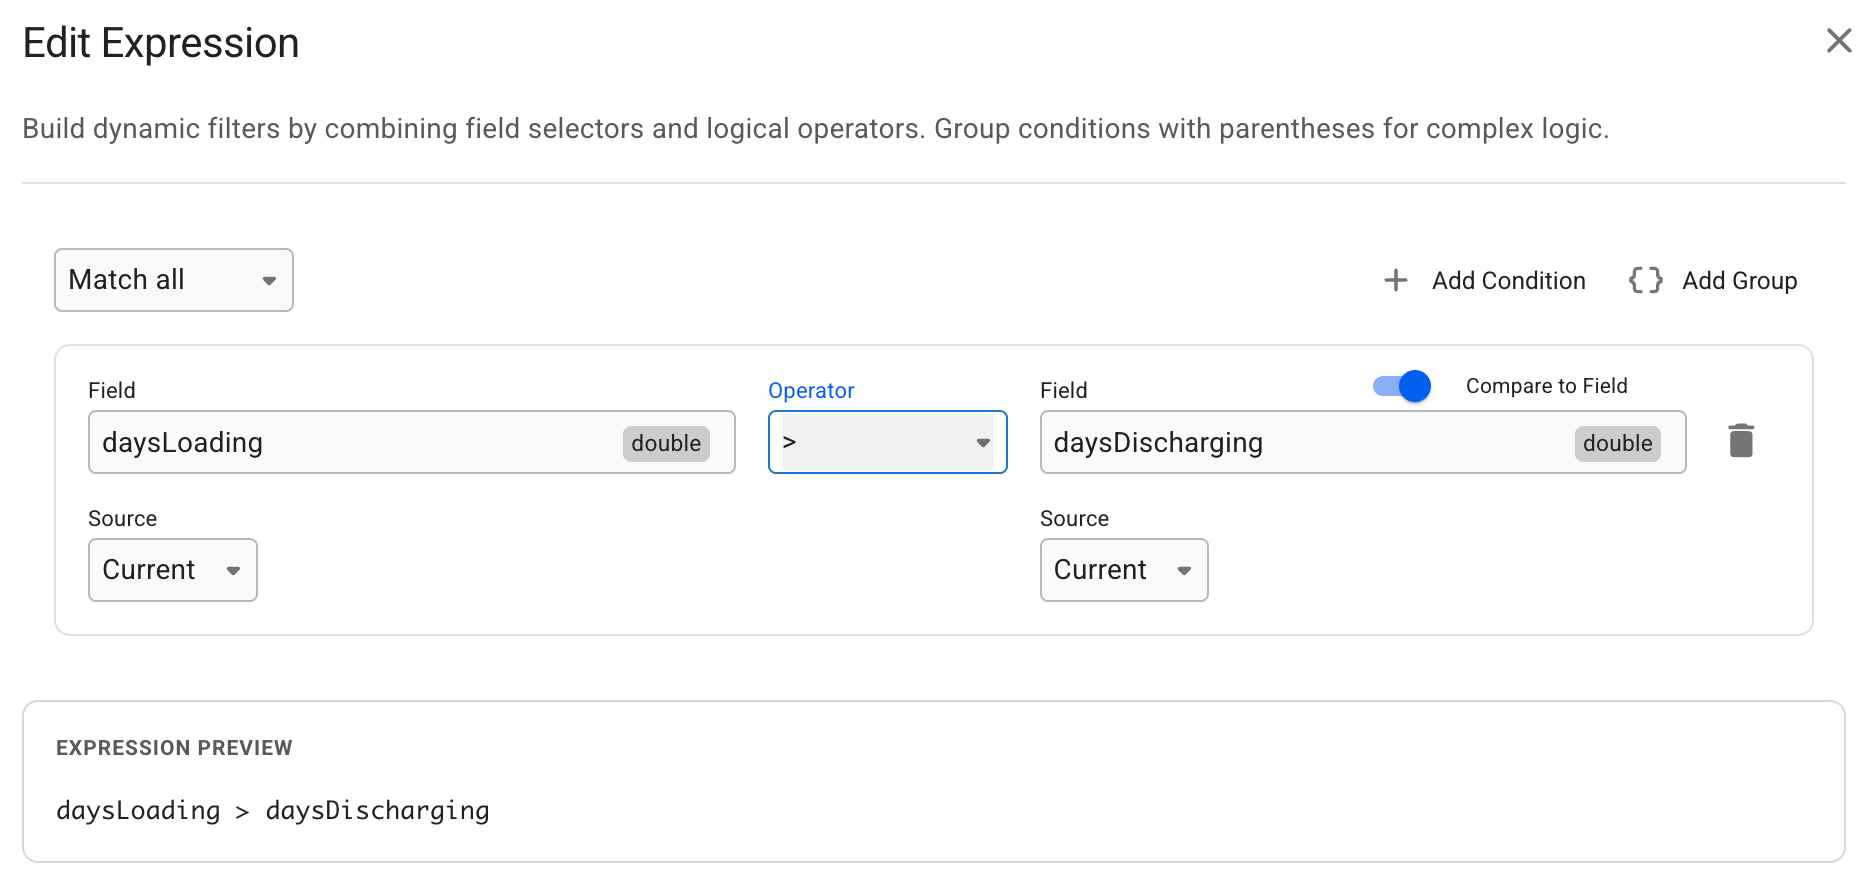Click the curly braces icon for Add Group
Image resolution: width=1874 pixels, height=894 pixels.
(x=1645, y=281)
